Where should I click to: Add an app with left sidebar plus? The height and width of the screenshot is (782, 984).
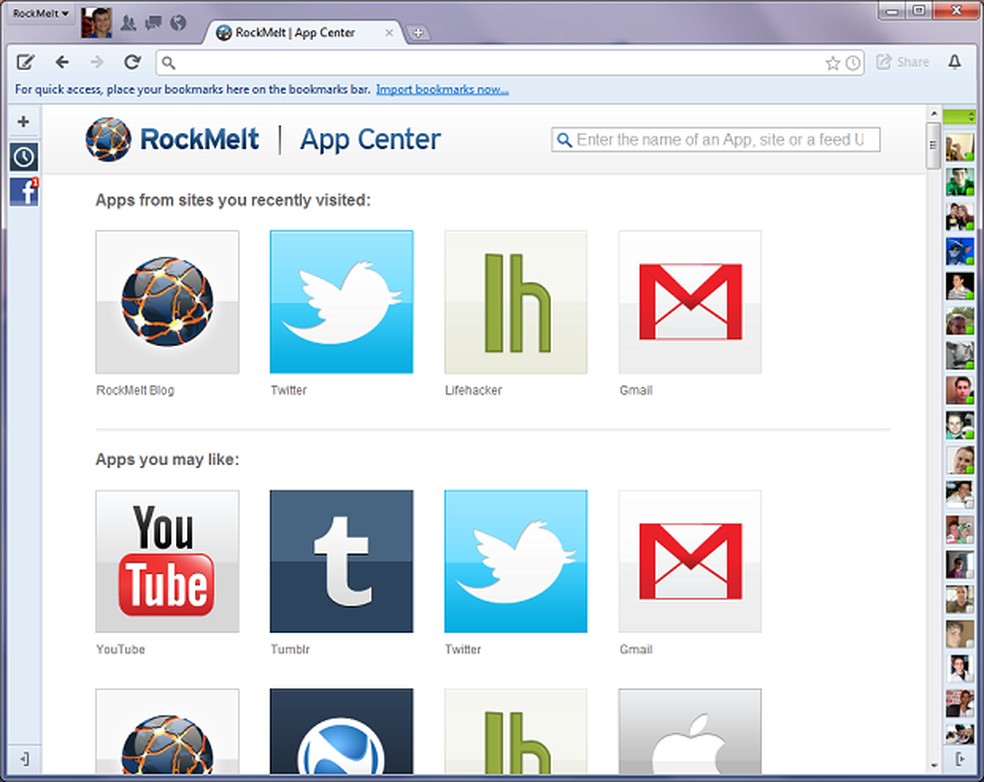pos(23,121)
